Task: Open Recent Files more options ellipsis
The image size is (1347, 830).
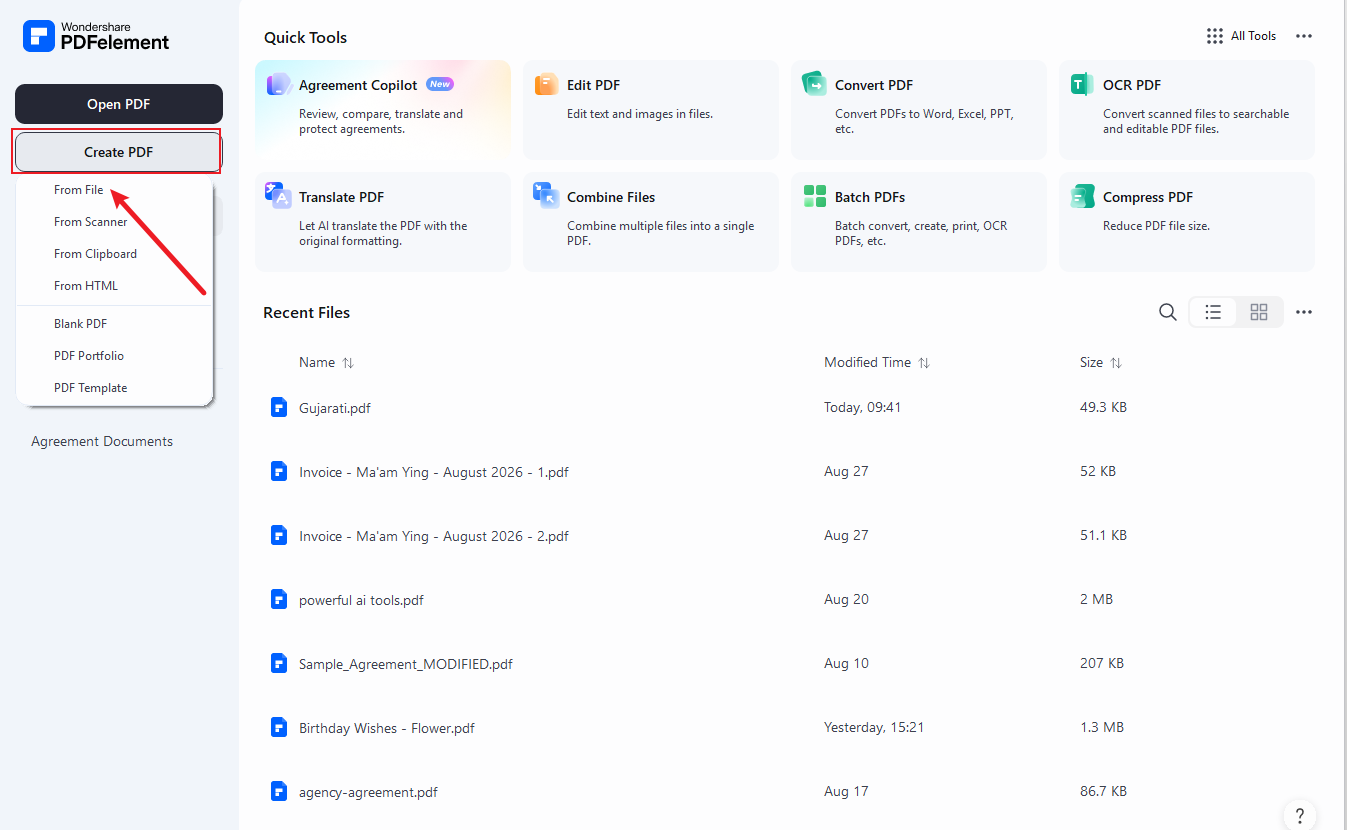Action: point(1304,312)
